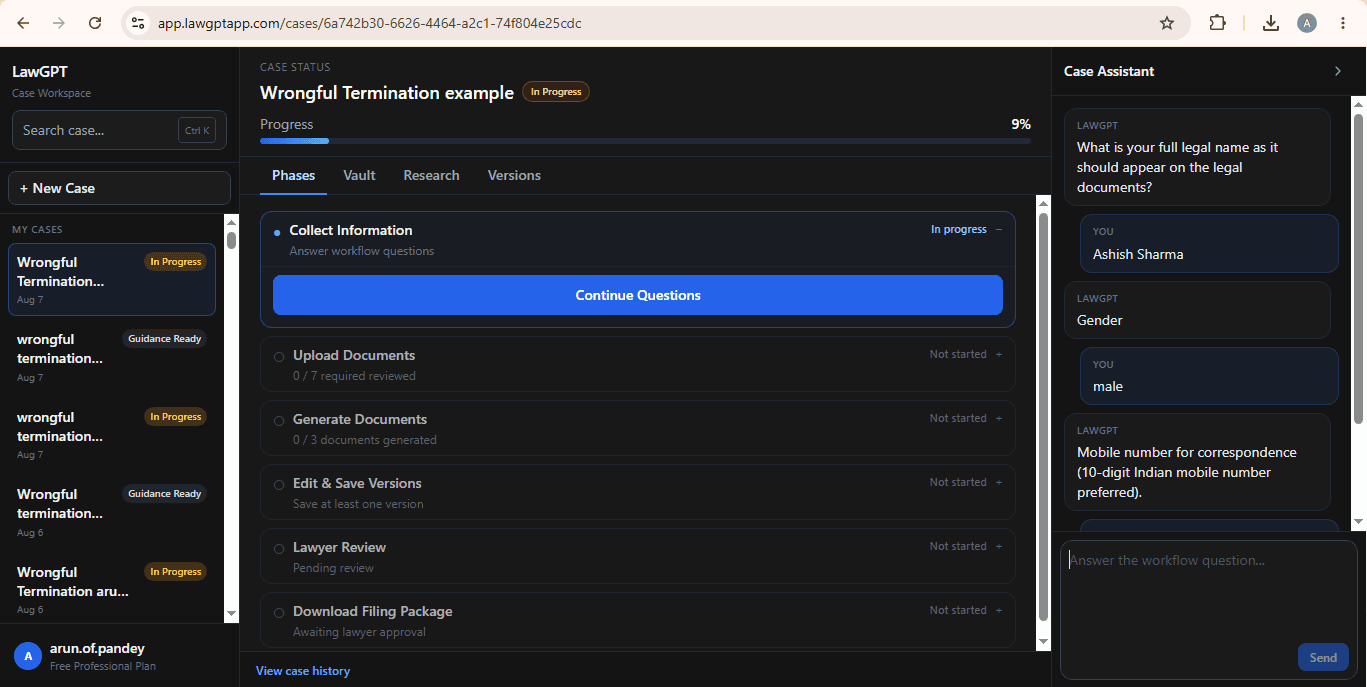Select the Edit & Save Versions status circle
This screenshot has width=1367, height=687.
(x=279, y=485)
